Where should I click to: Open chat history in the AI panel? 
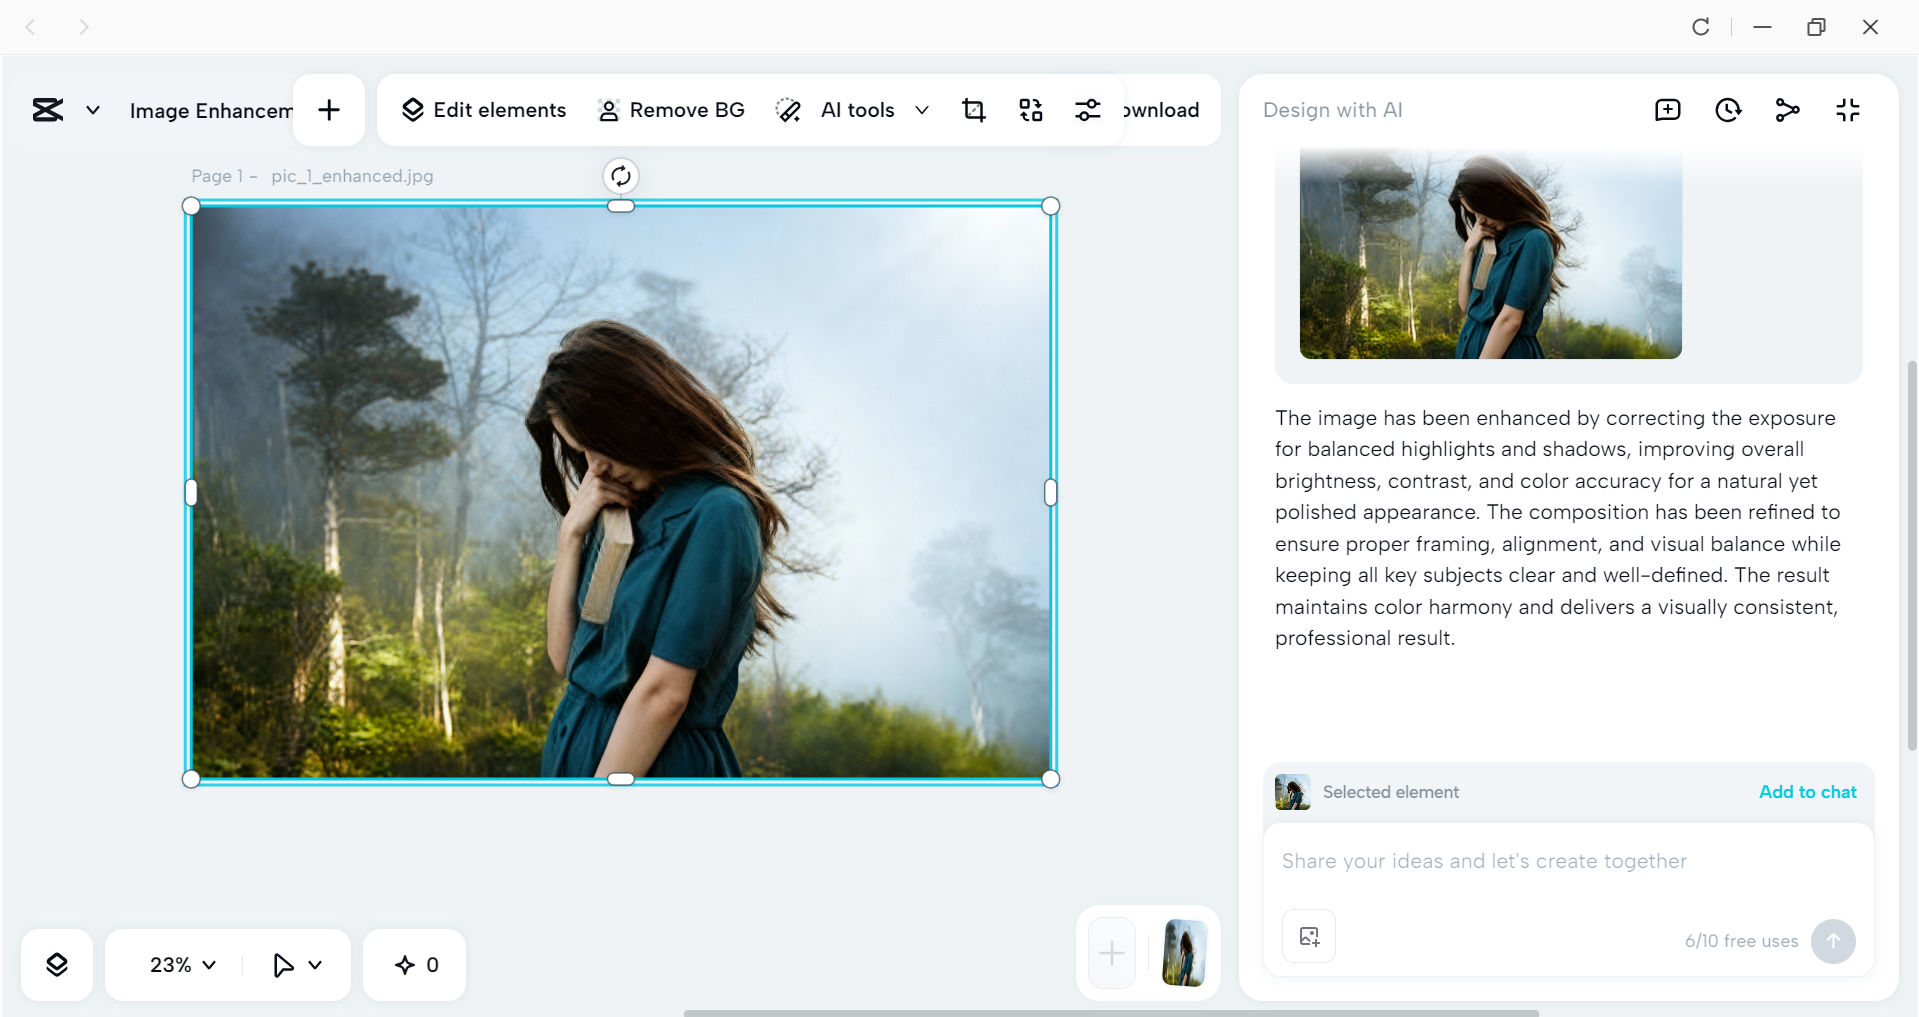point(1728,110)
